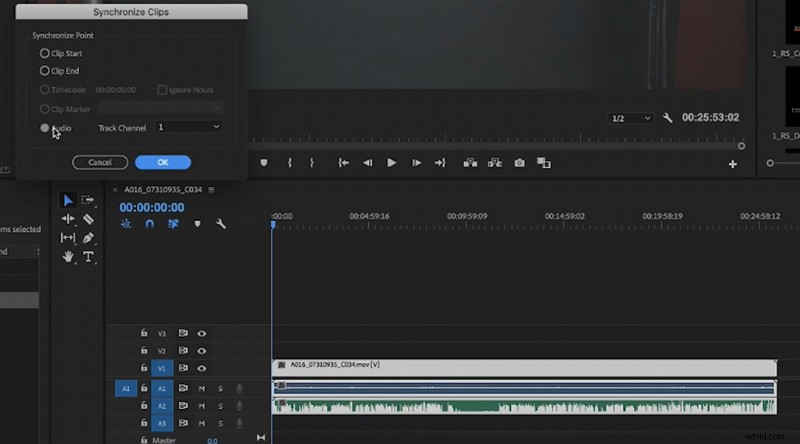Toggle nest sequences insert mode icon
The height and width of the screenshot is (444, 800).
(x=126, y=224)
